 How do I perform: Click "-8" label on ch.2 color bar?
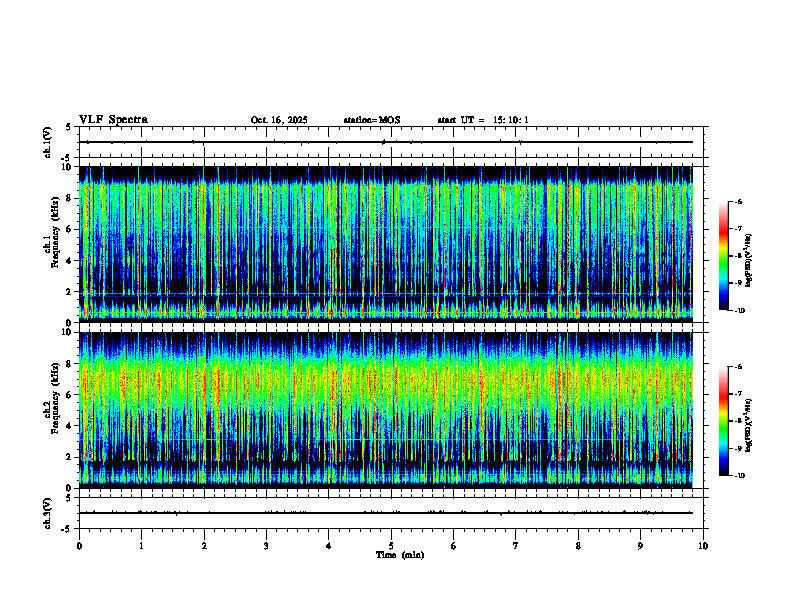pyautogui.click(x=738, y=421)
